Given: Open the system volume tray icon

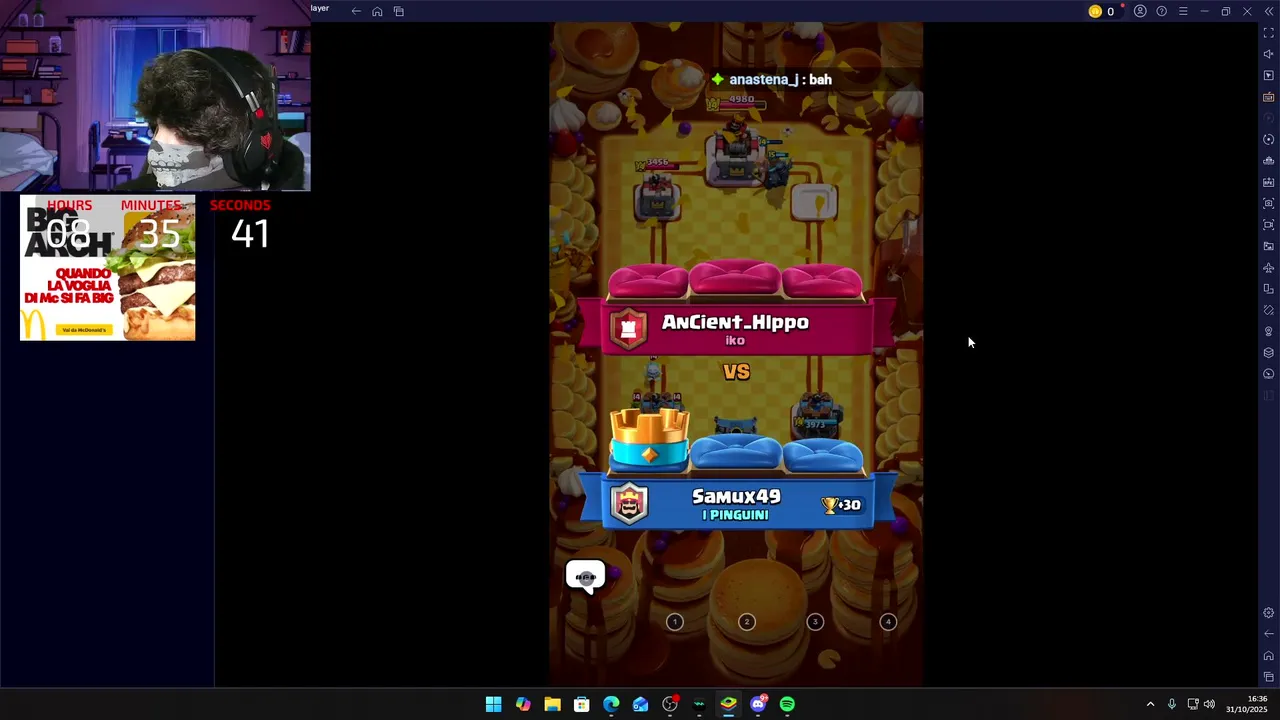Looking at the screenshot, I should click(x=1209, y=704).
